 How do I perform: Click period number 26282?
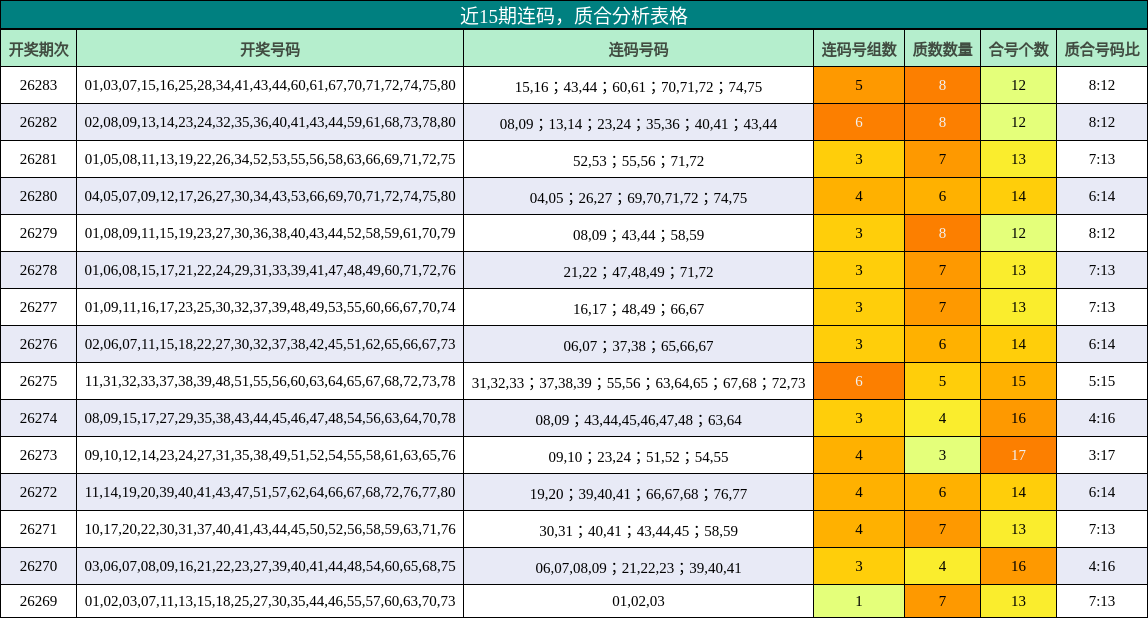pos(38,122)
